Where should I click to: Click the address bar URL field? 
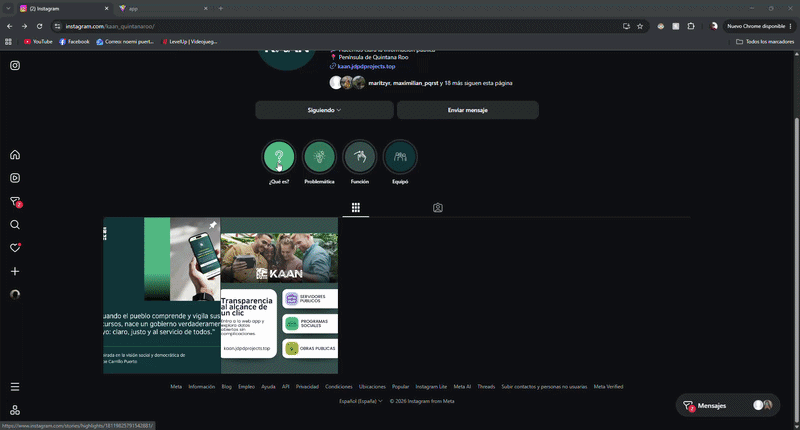pos(337,26)
